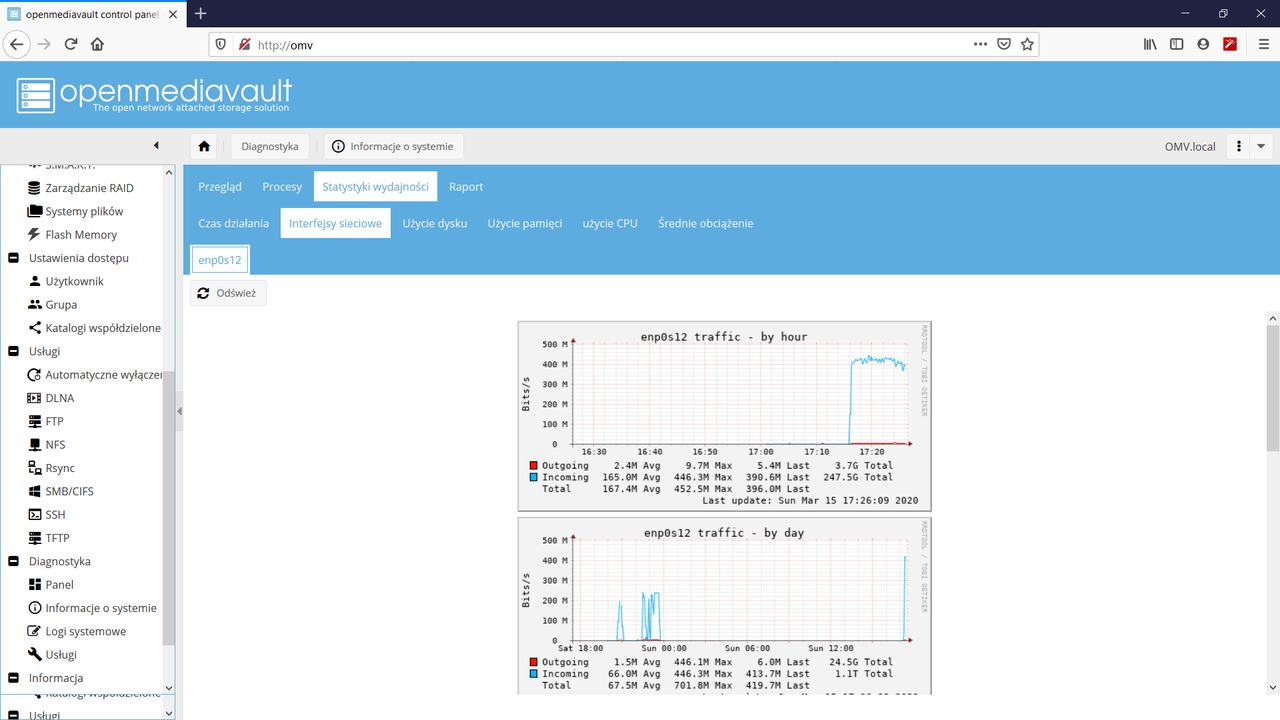Click the Firefox sidebar toggle icon
The image size is (1280, 720).
pos(1177,44)
